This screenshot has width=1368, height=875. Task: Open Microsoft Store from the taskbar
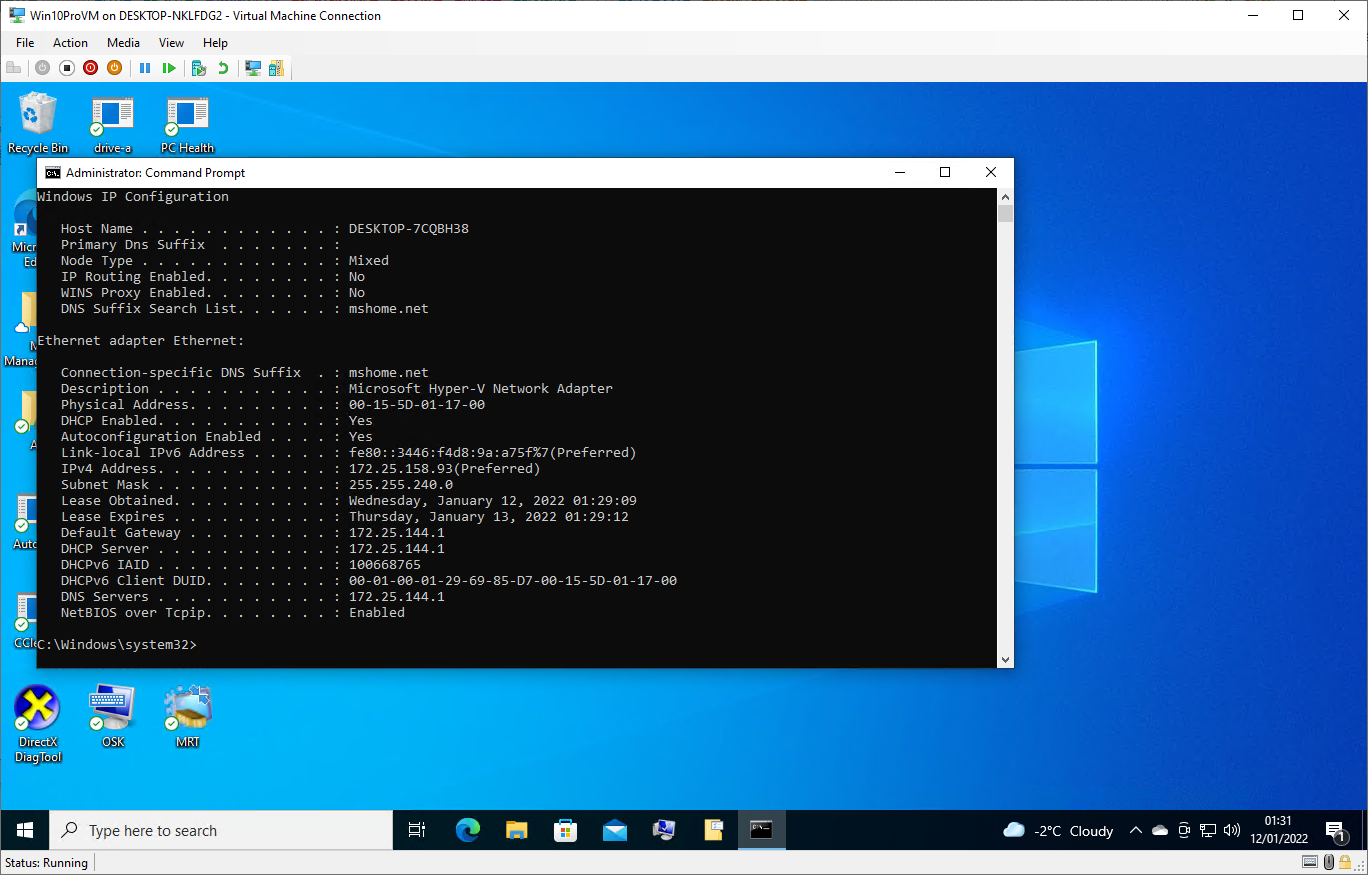[565, 830]
